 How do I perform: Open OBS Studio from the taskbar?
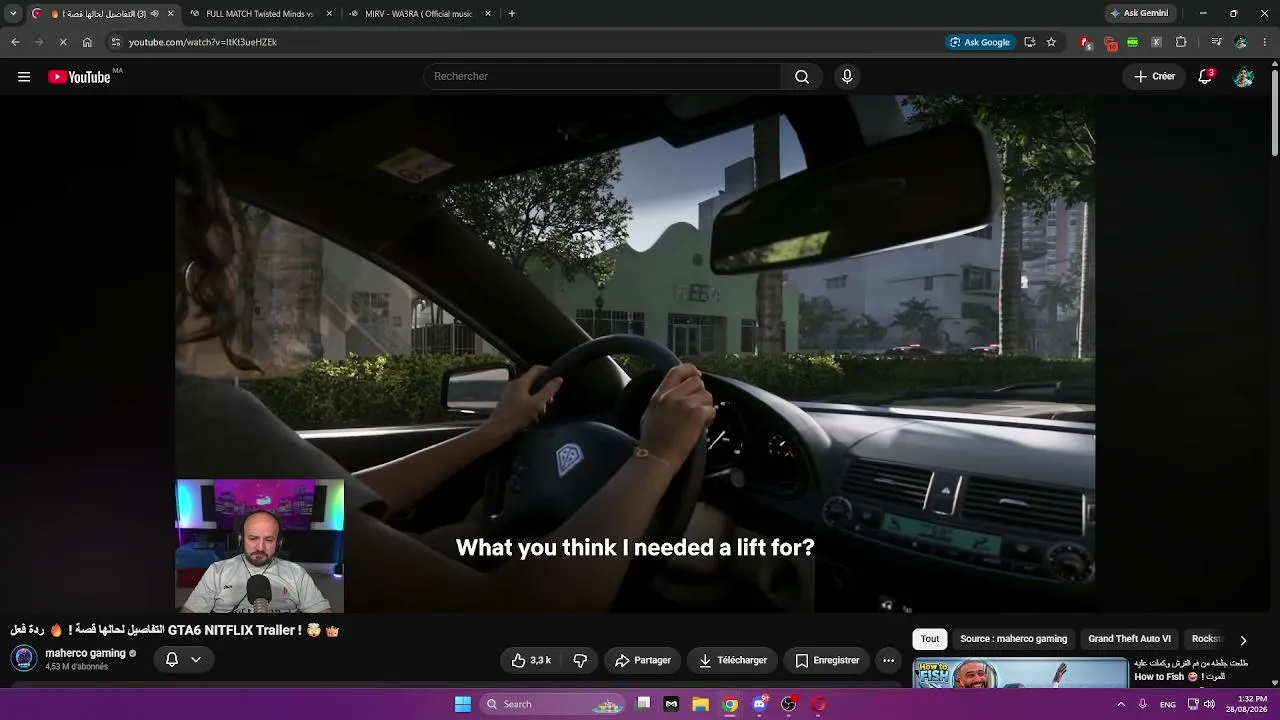coord(789,704)
